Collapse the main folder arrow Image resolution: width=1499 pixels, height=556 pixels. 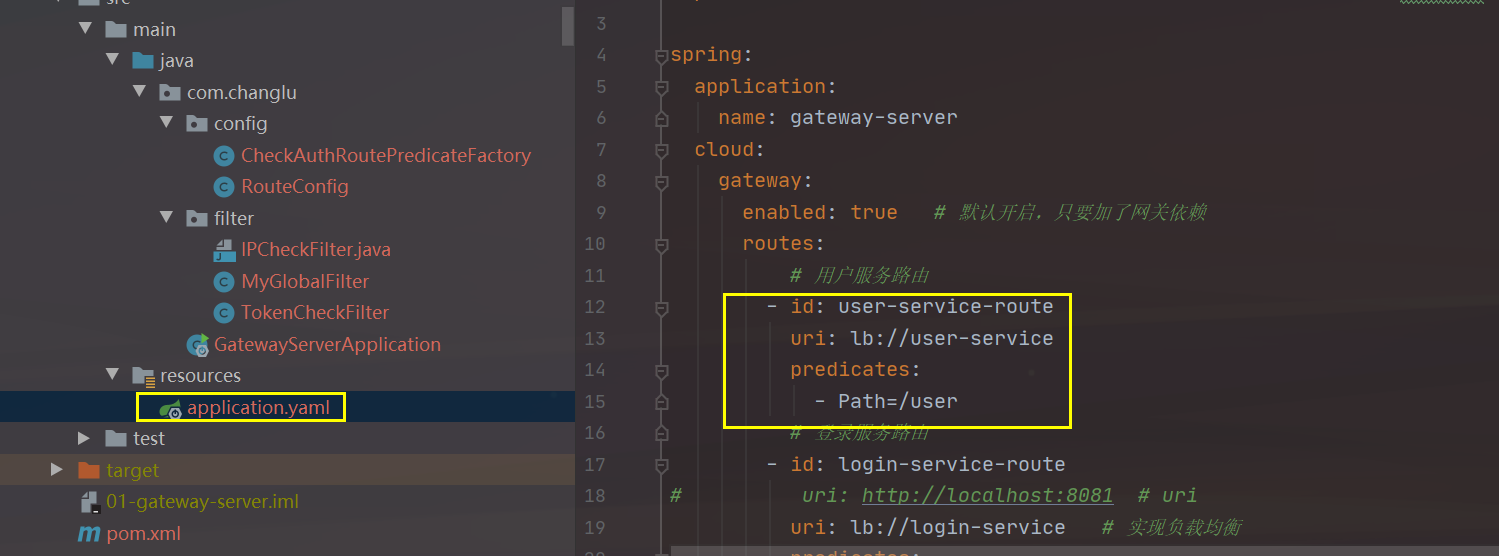coord(85,30)
